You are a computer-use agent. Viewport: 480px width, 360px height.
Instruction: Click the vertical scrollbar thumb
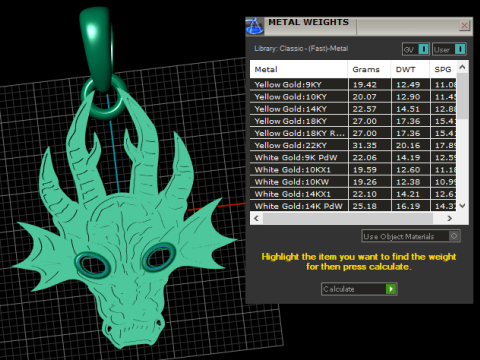[x=462, y=96]
